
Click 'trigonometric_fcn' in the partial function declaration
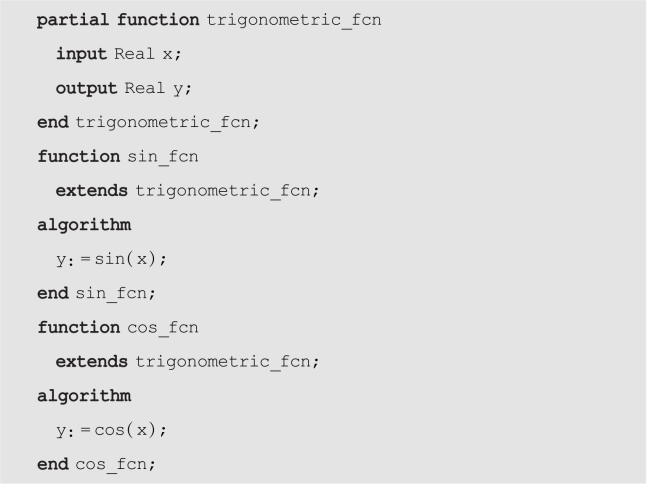294,20
